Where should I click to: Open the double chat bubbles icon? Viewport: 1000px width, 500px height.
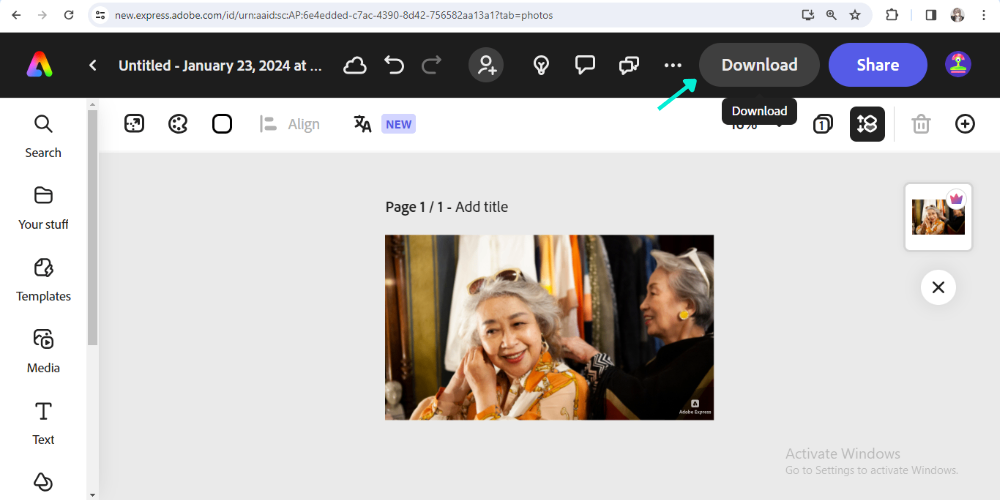point(629,65)
